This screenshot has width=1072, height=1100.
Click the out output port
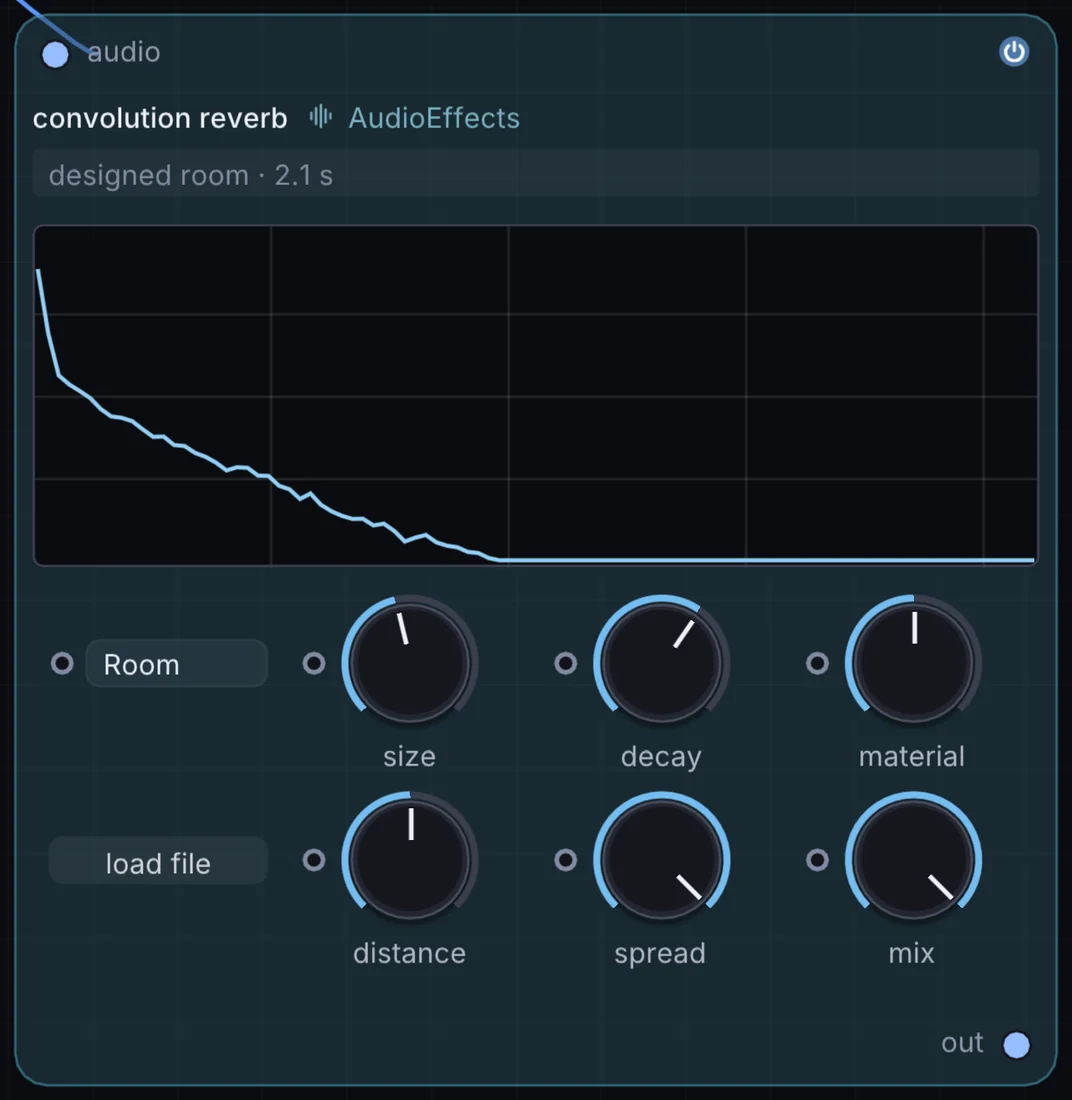pos(1016,1045)
